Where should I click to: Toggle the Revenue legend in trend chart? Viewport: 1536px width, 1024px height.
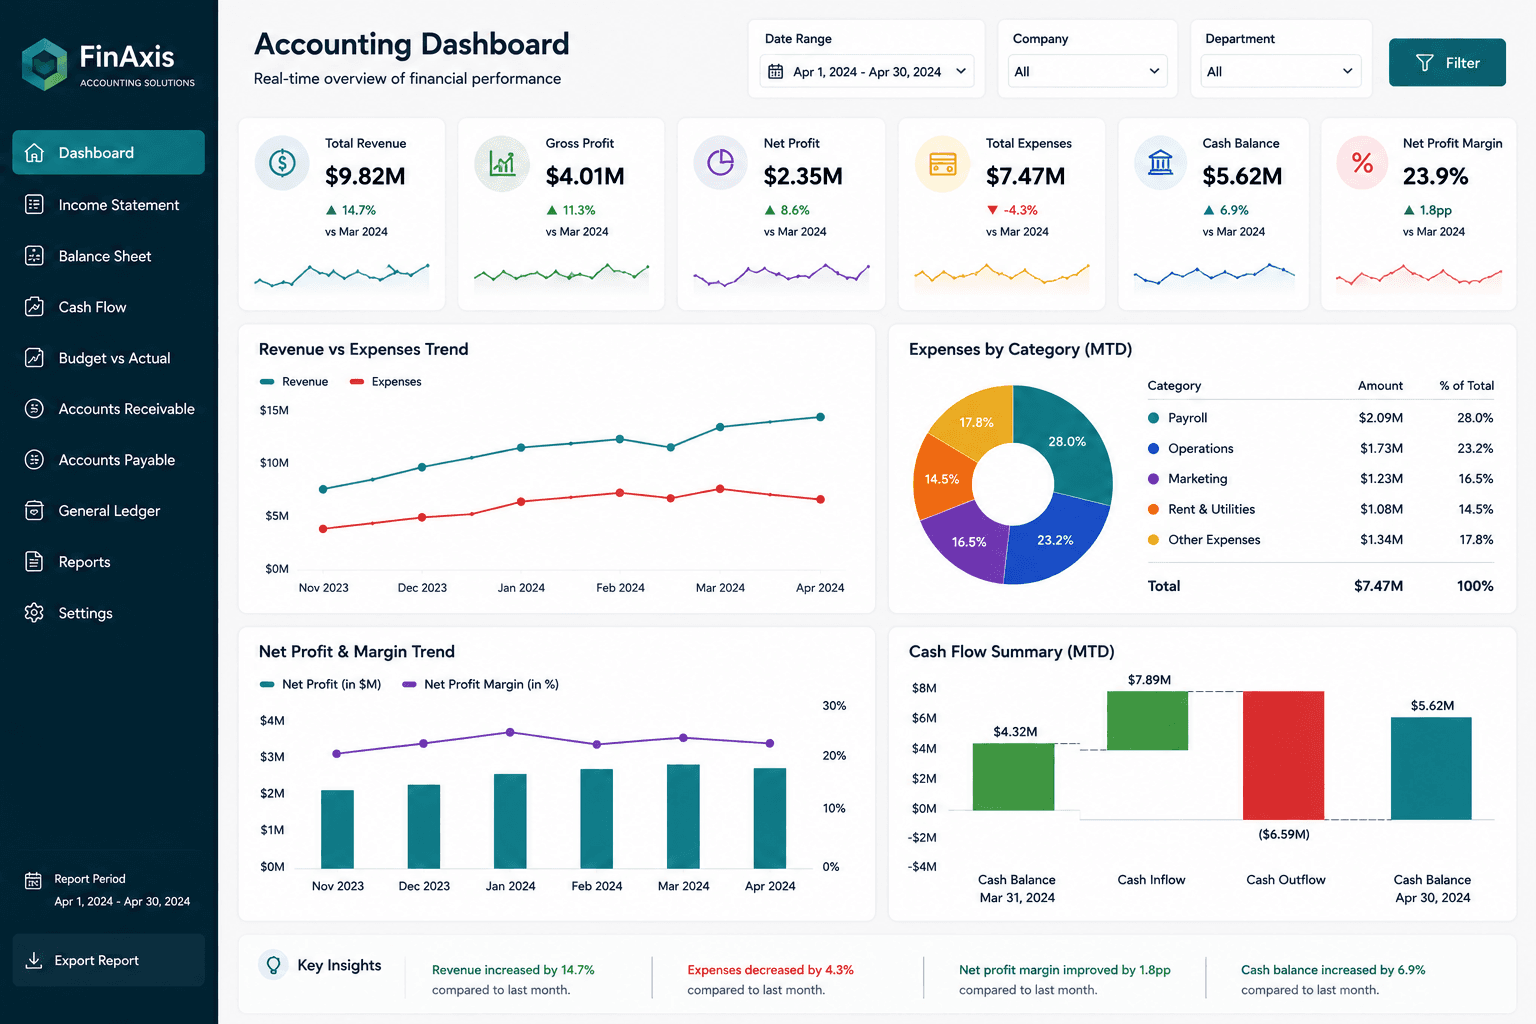pyautogui.click(x=294, y=382)
